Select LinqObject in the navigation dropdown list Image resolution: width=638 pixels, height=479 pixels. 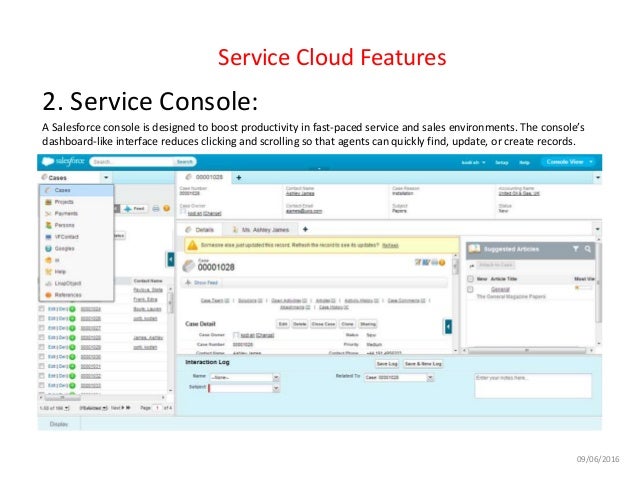(76, 283)
